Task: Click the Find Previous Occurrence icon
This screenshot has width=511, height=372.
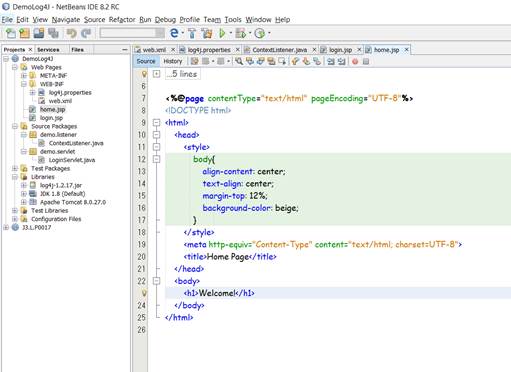Action: [250, 61]
